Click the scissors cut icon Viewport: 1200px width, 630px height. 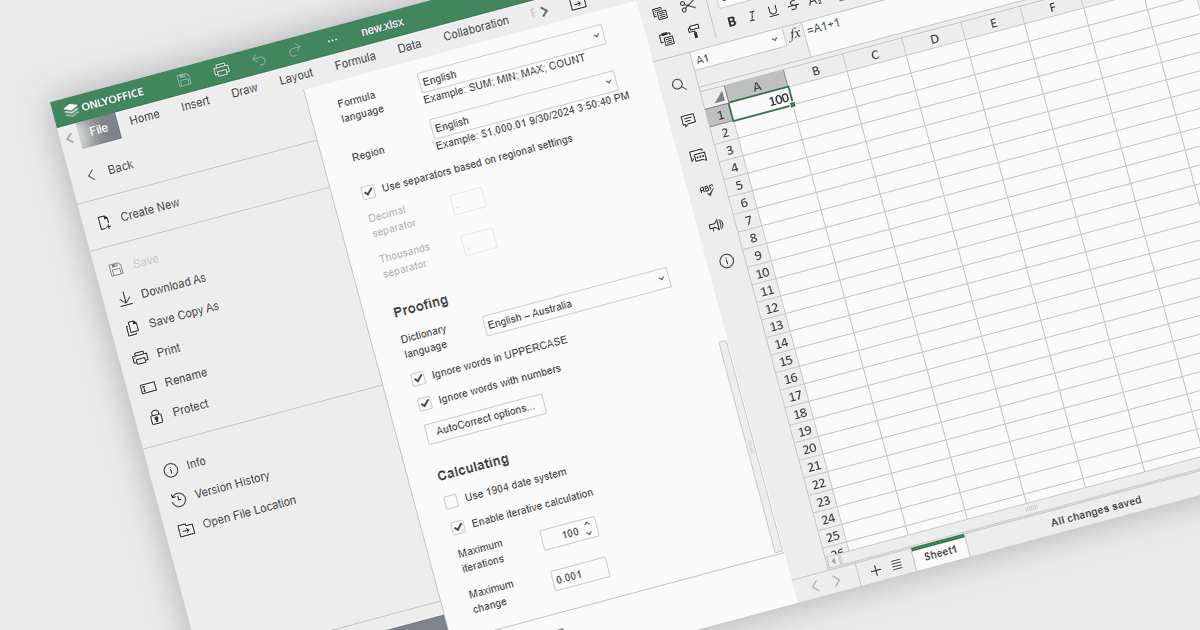point(688,6)
